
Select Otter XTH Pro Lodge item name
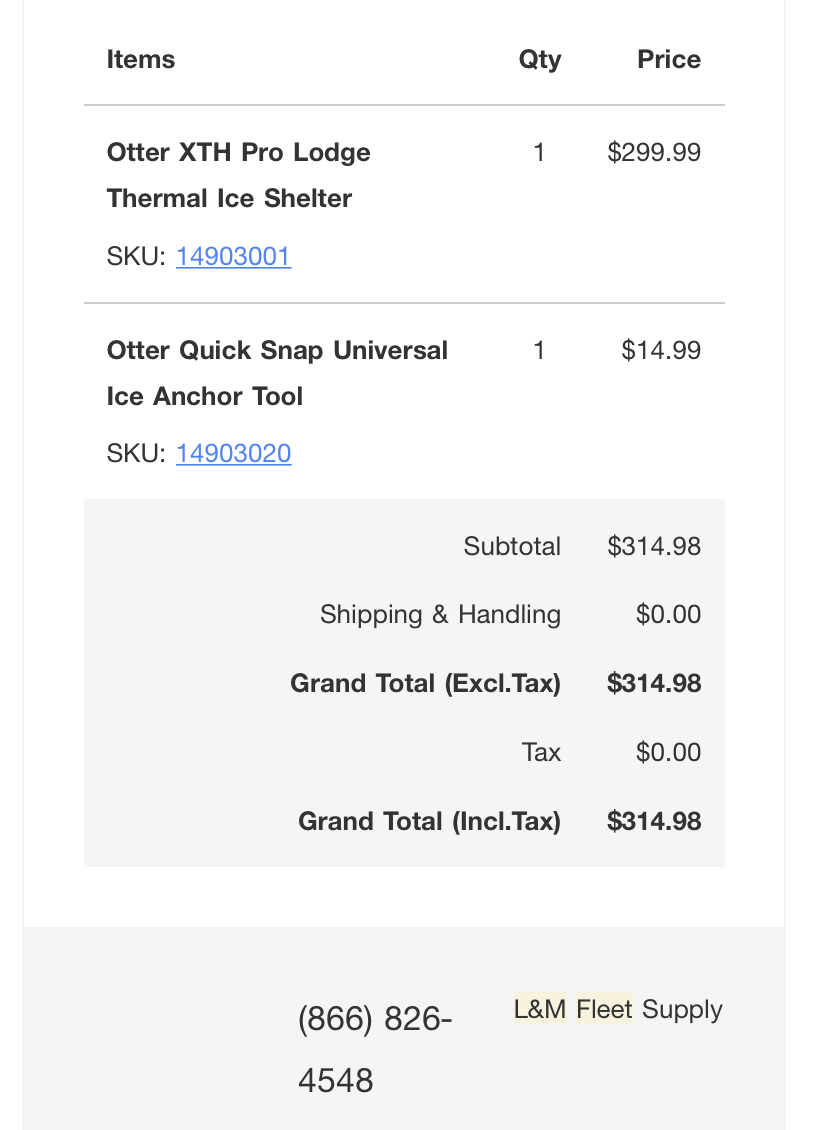coord(239,175)
